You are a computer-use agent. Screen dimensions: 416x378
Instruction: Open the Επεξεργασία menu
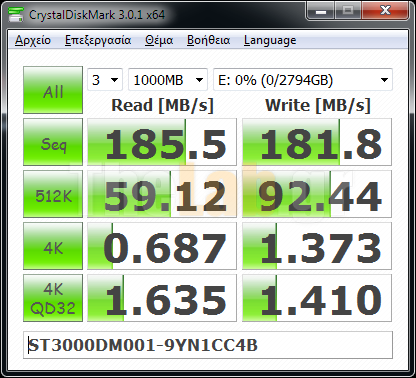point(98,40)
